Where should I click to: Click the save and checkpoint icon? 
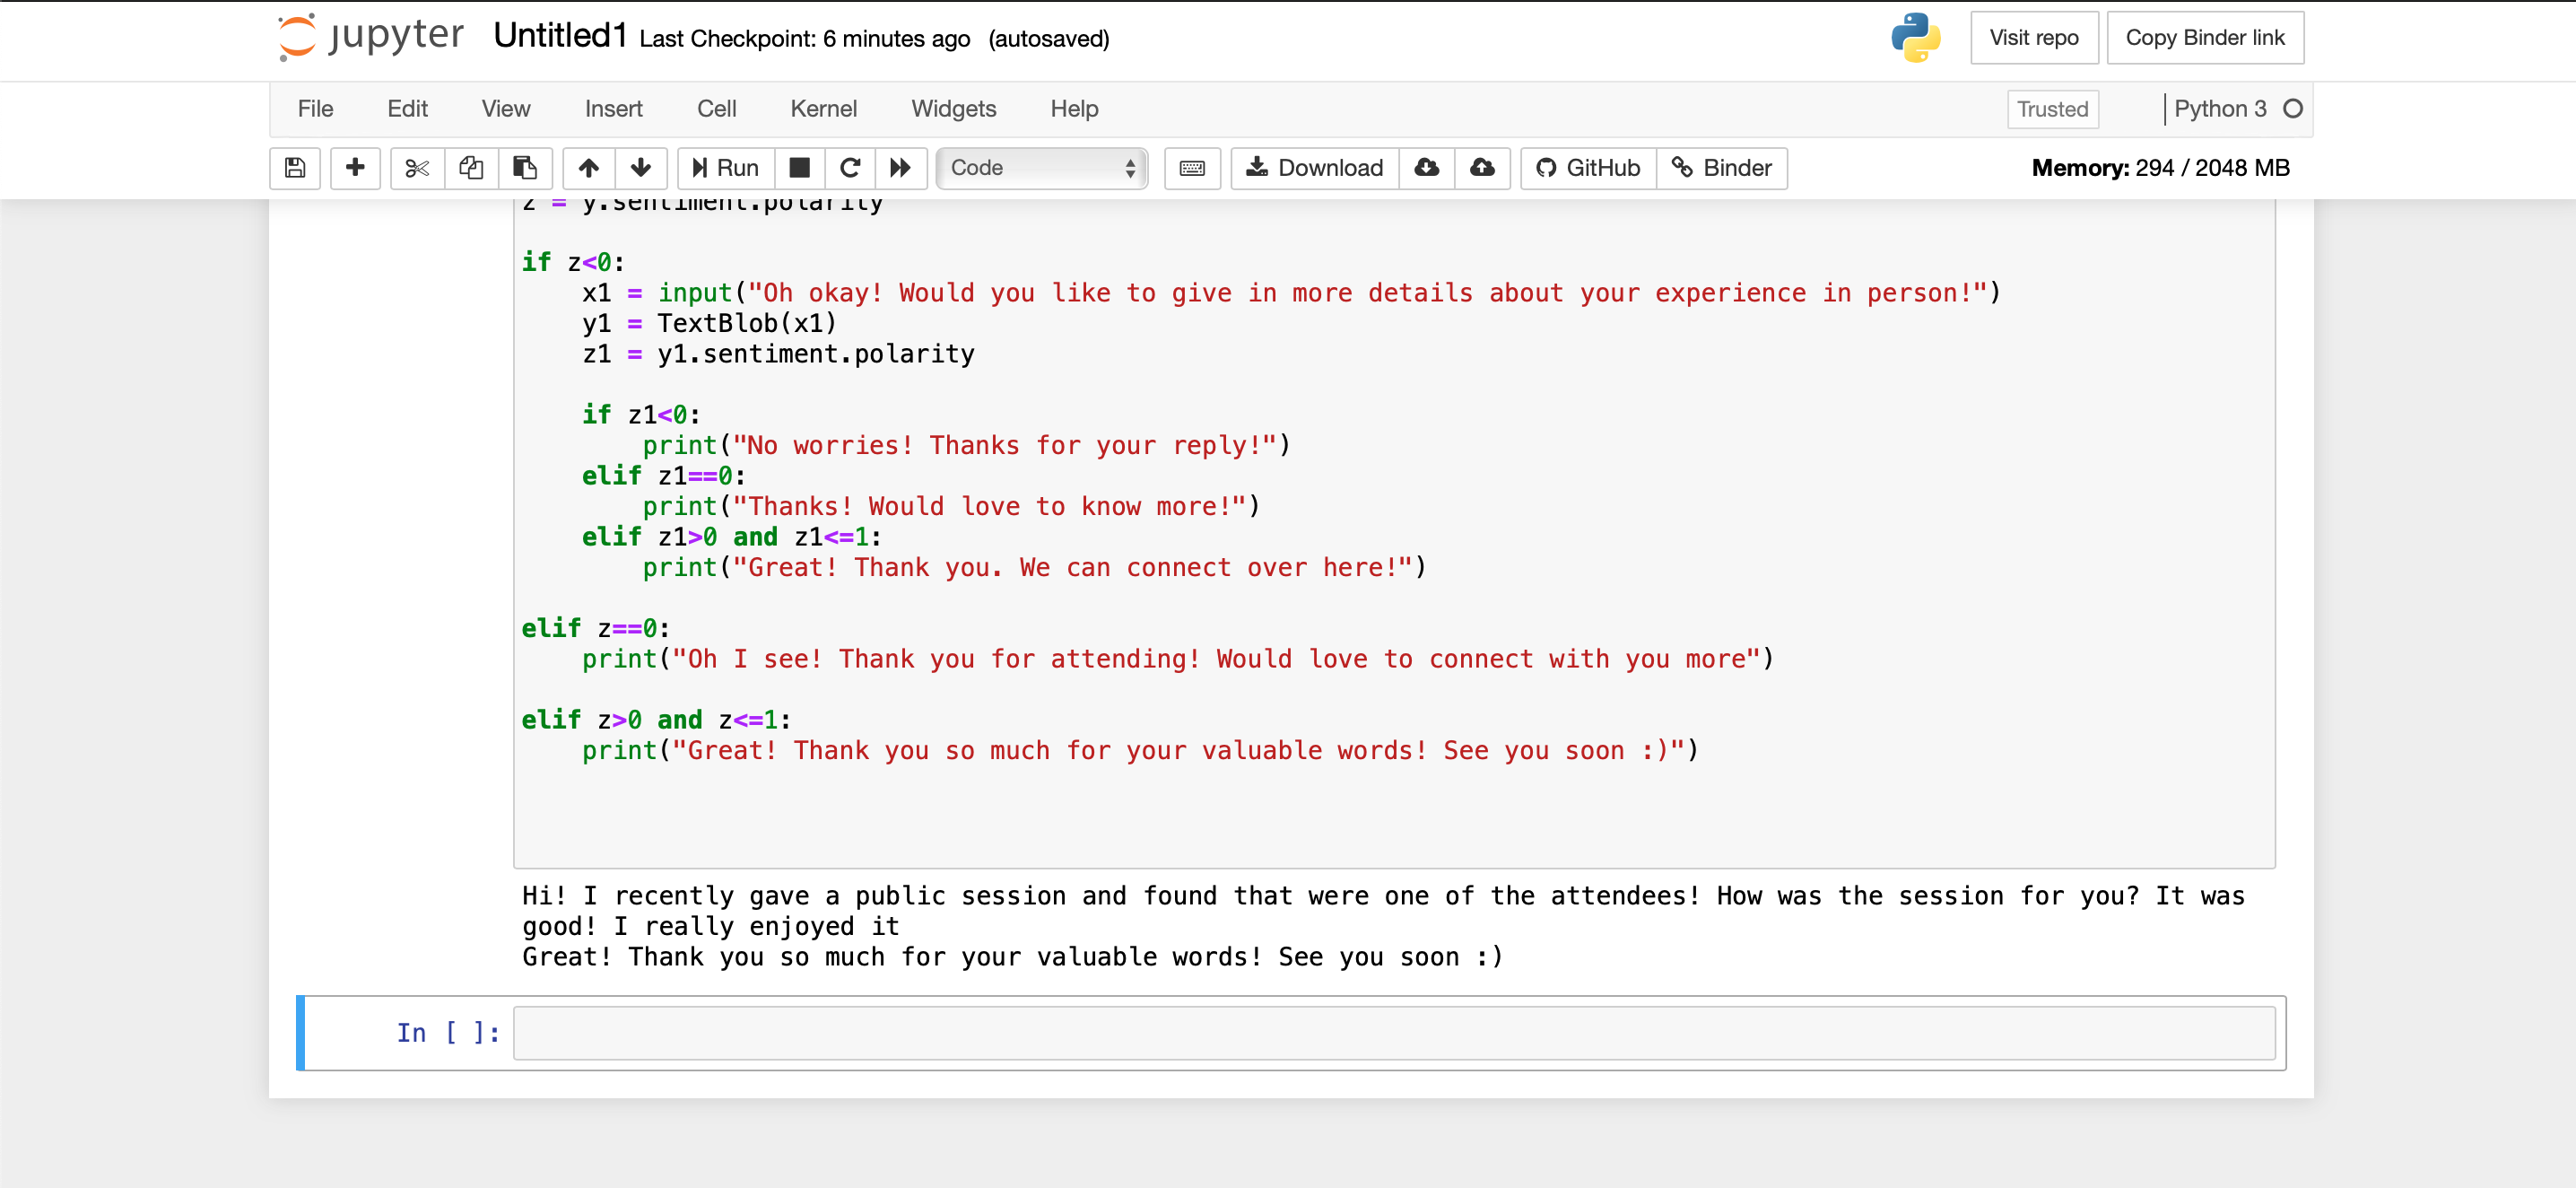coord(295,168)
